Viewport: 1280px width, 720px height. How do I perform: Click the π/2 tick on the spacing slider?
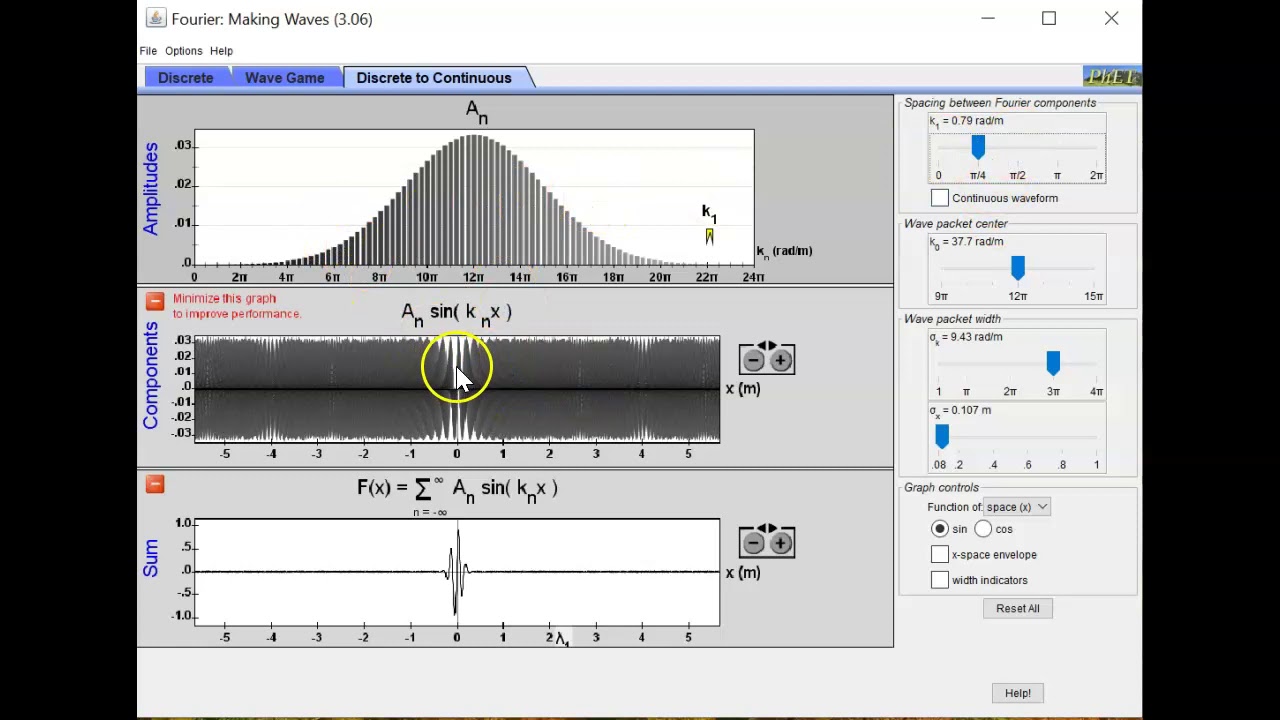(1017, 175)
